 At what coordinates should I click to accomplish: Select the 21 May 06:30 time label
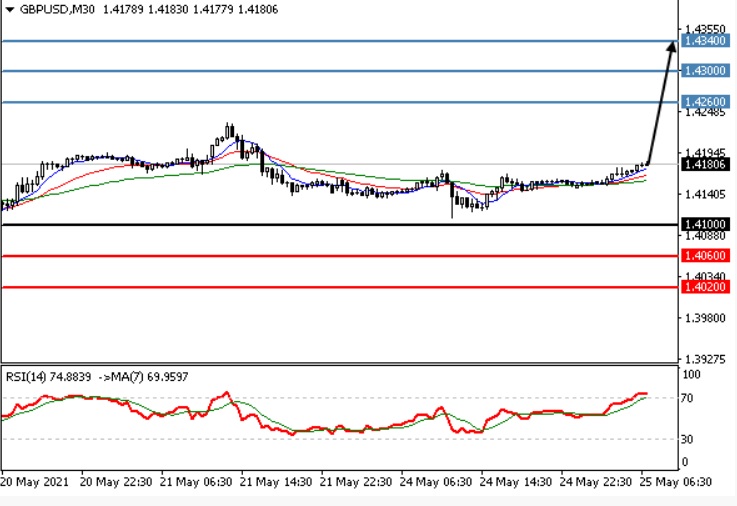tap(196, 482)
